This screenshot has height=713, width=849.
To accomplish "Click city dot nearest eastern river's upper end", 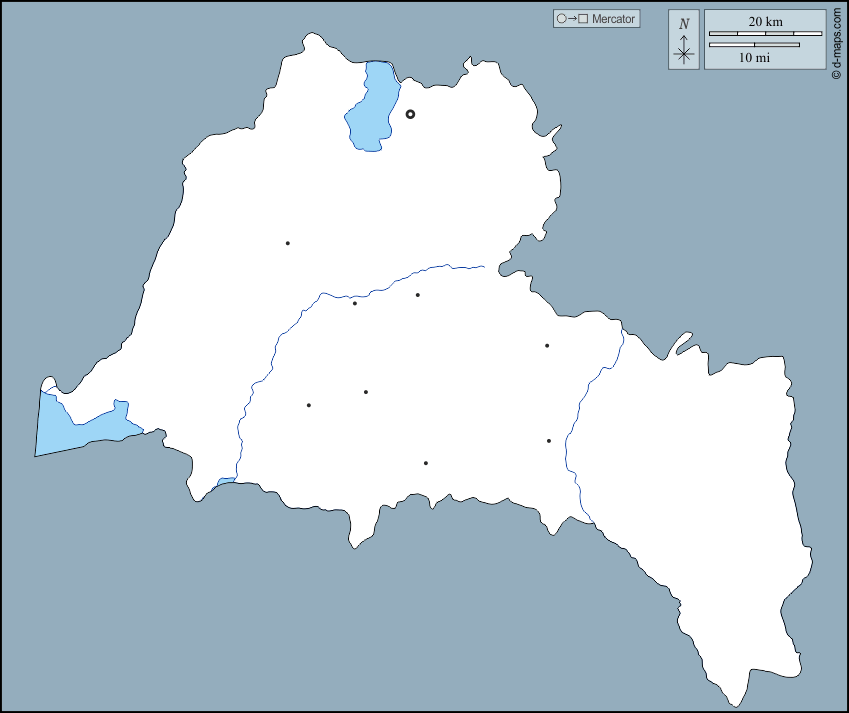I will coord(547,346).
